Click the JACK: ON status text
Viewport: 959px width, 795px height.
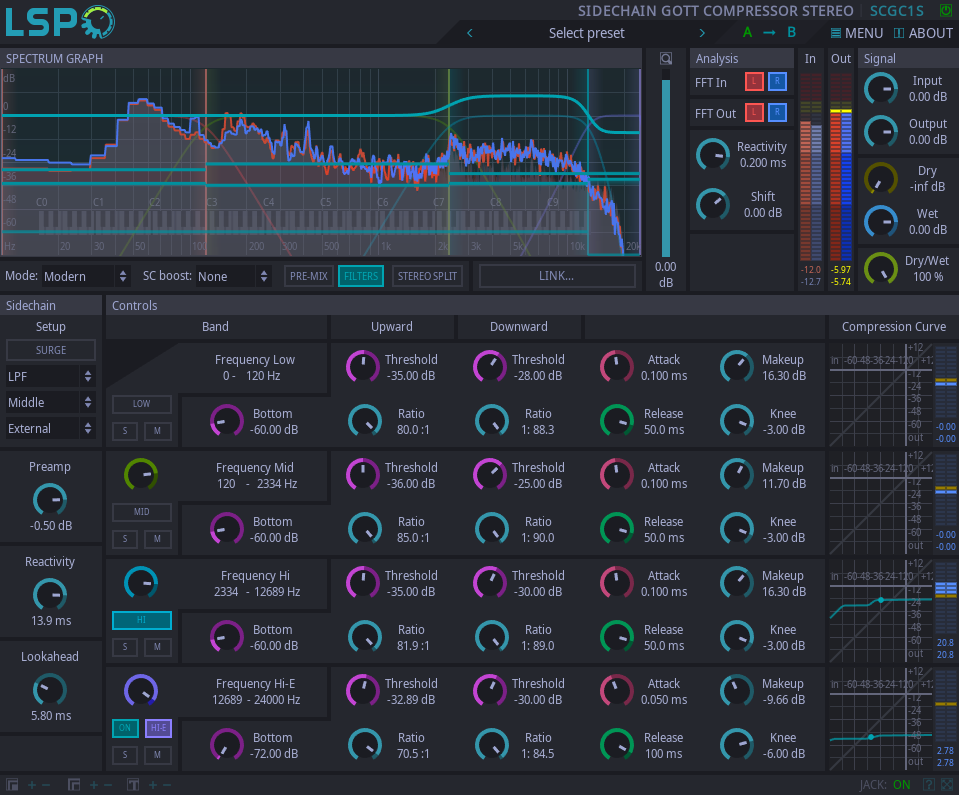click(x=884, y=785)
